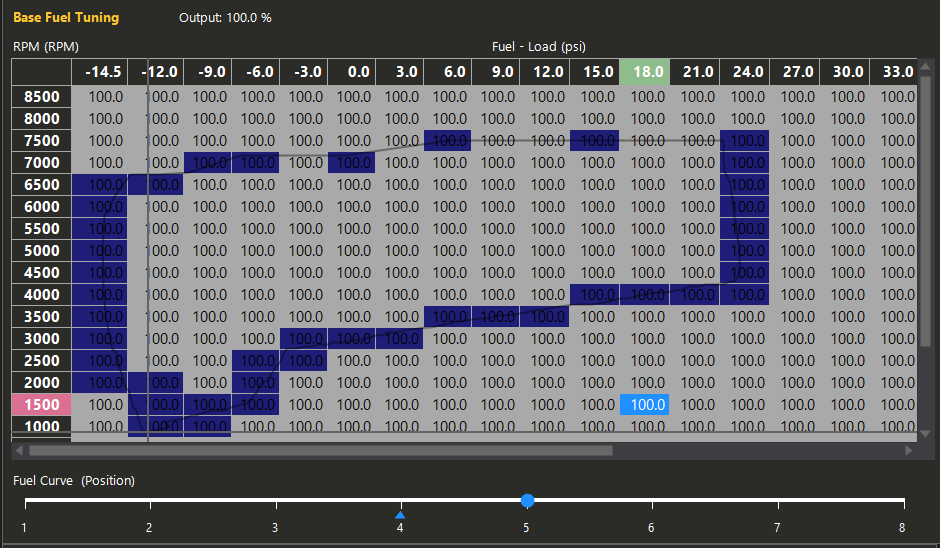940x548 pixels.
Task: Select the cell at 5000 RPM, -14.5 psi
Action: 100,251
